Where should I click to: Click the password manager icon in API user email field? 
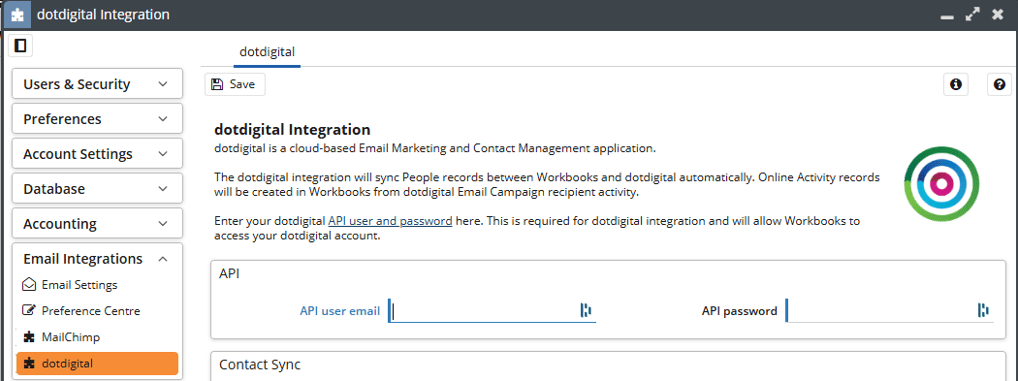point(586,310)
